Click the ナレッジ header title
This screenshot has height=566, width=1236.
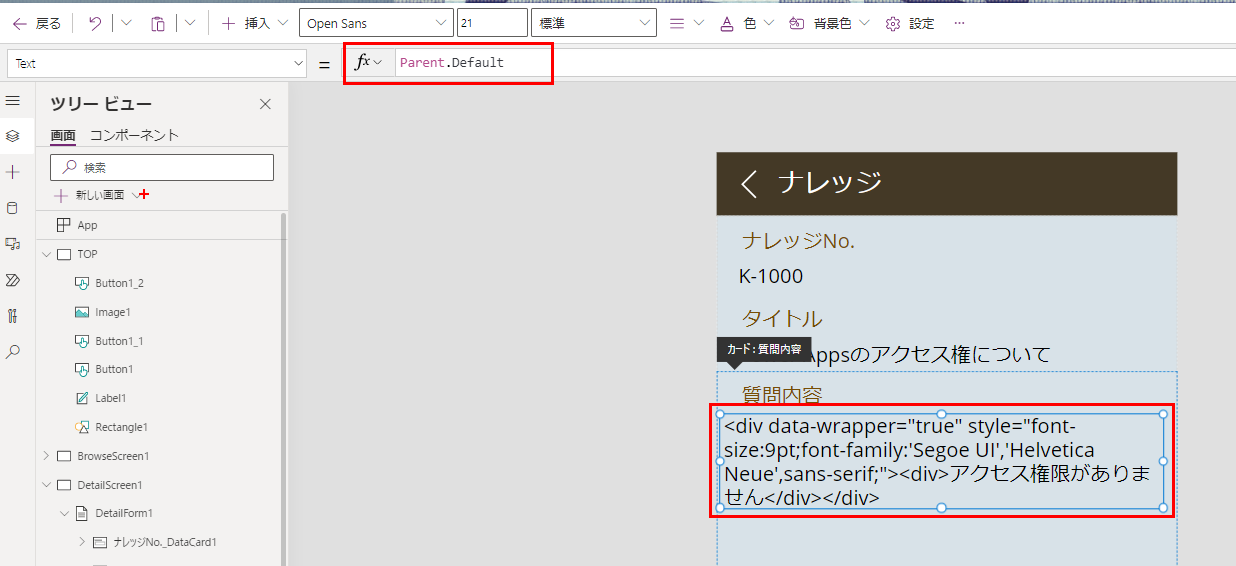[830, 182]
